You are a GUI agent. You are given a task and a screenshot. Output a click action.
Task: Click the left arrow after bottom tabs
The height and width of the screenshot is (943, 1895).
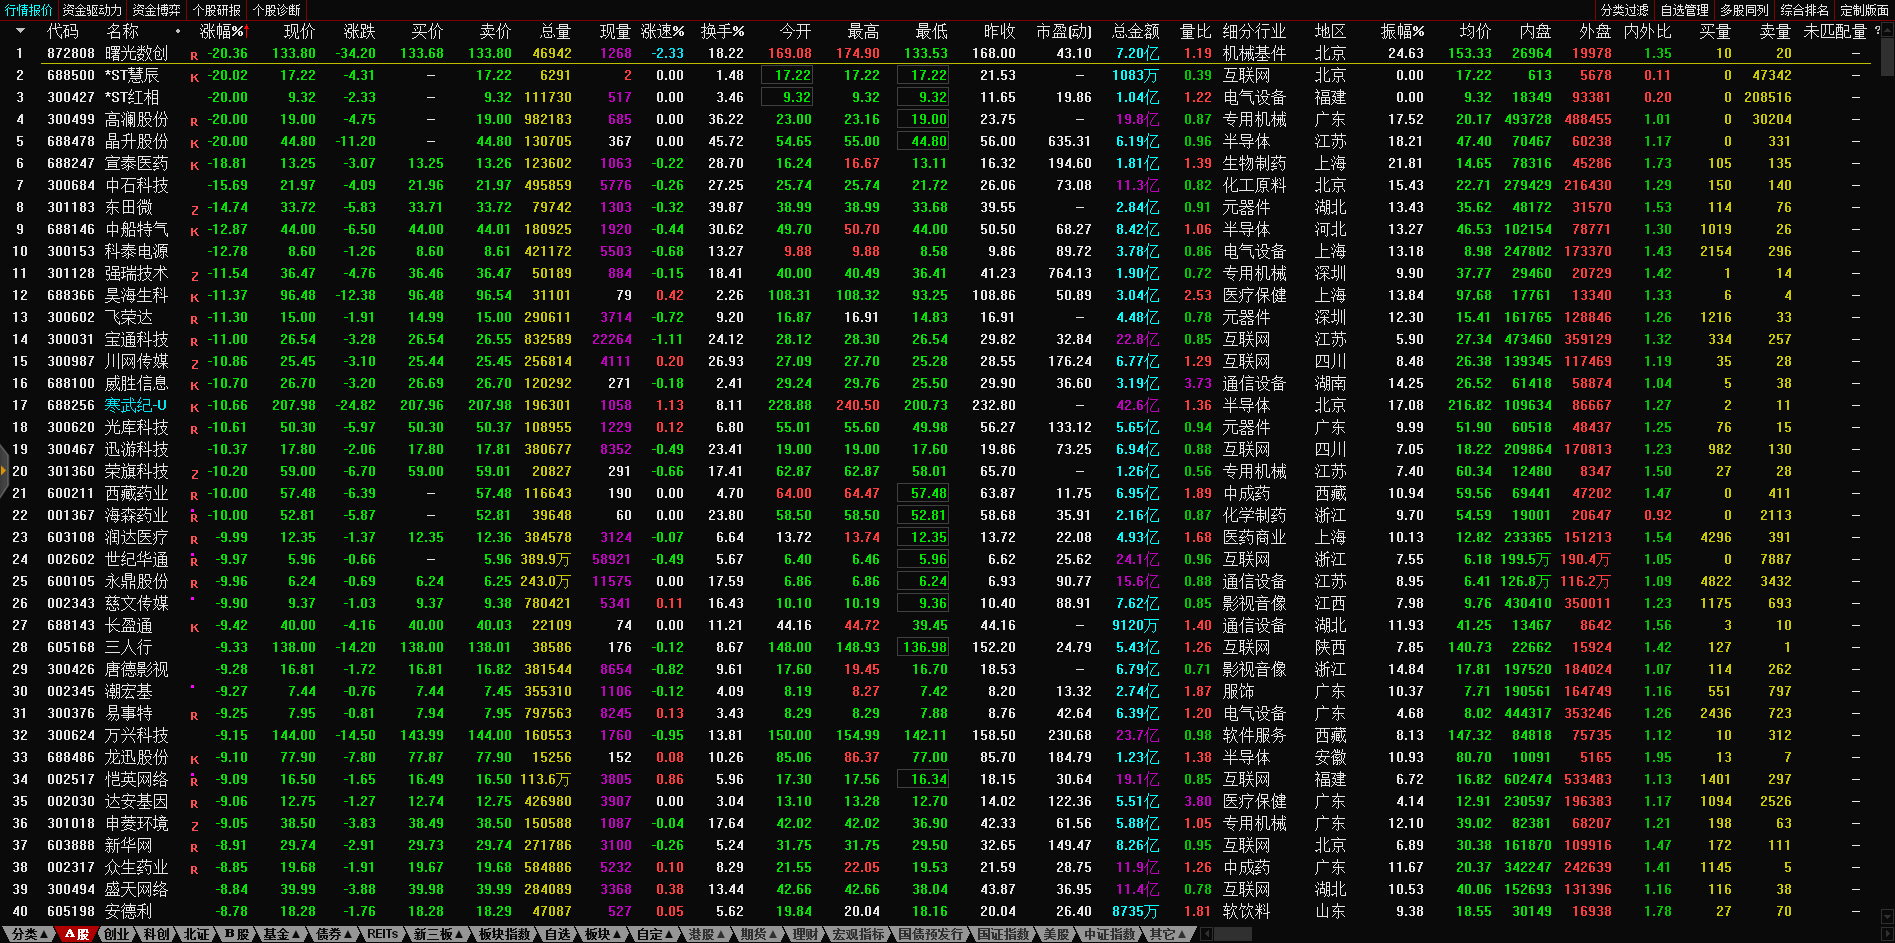pyautogui.click(x=1206, y=934)
